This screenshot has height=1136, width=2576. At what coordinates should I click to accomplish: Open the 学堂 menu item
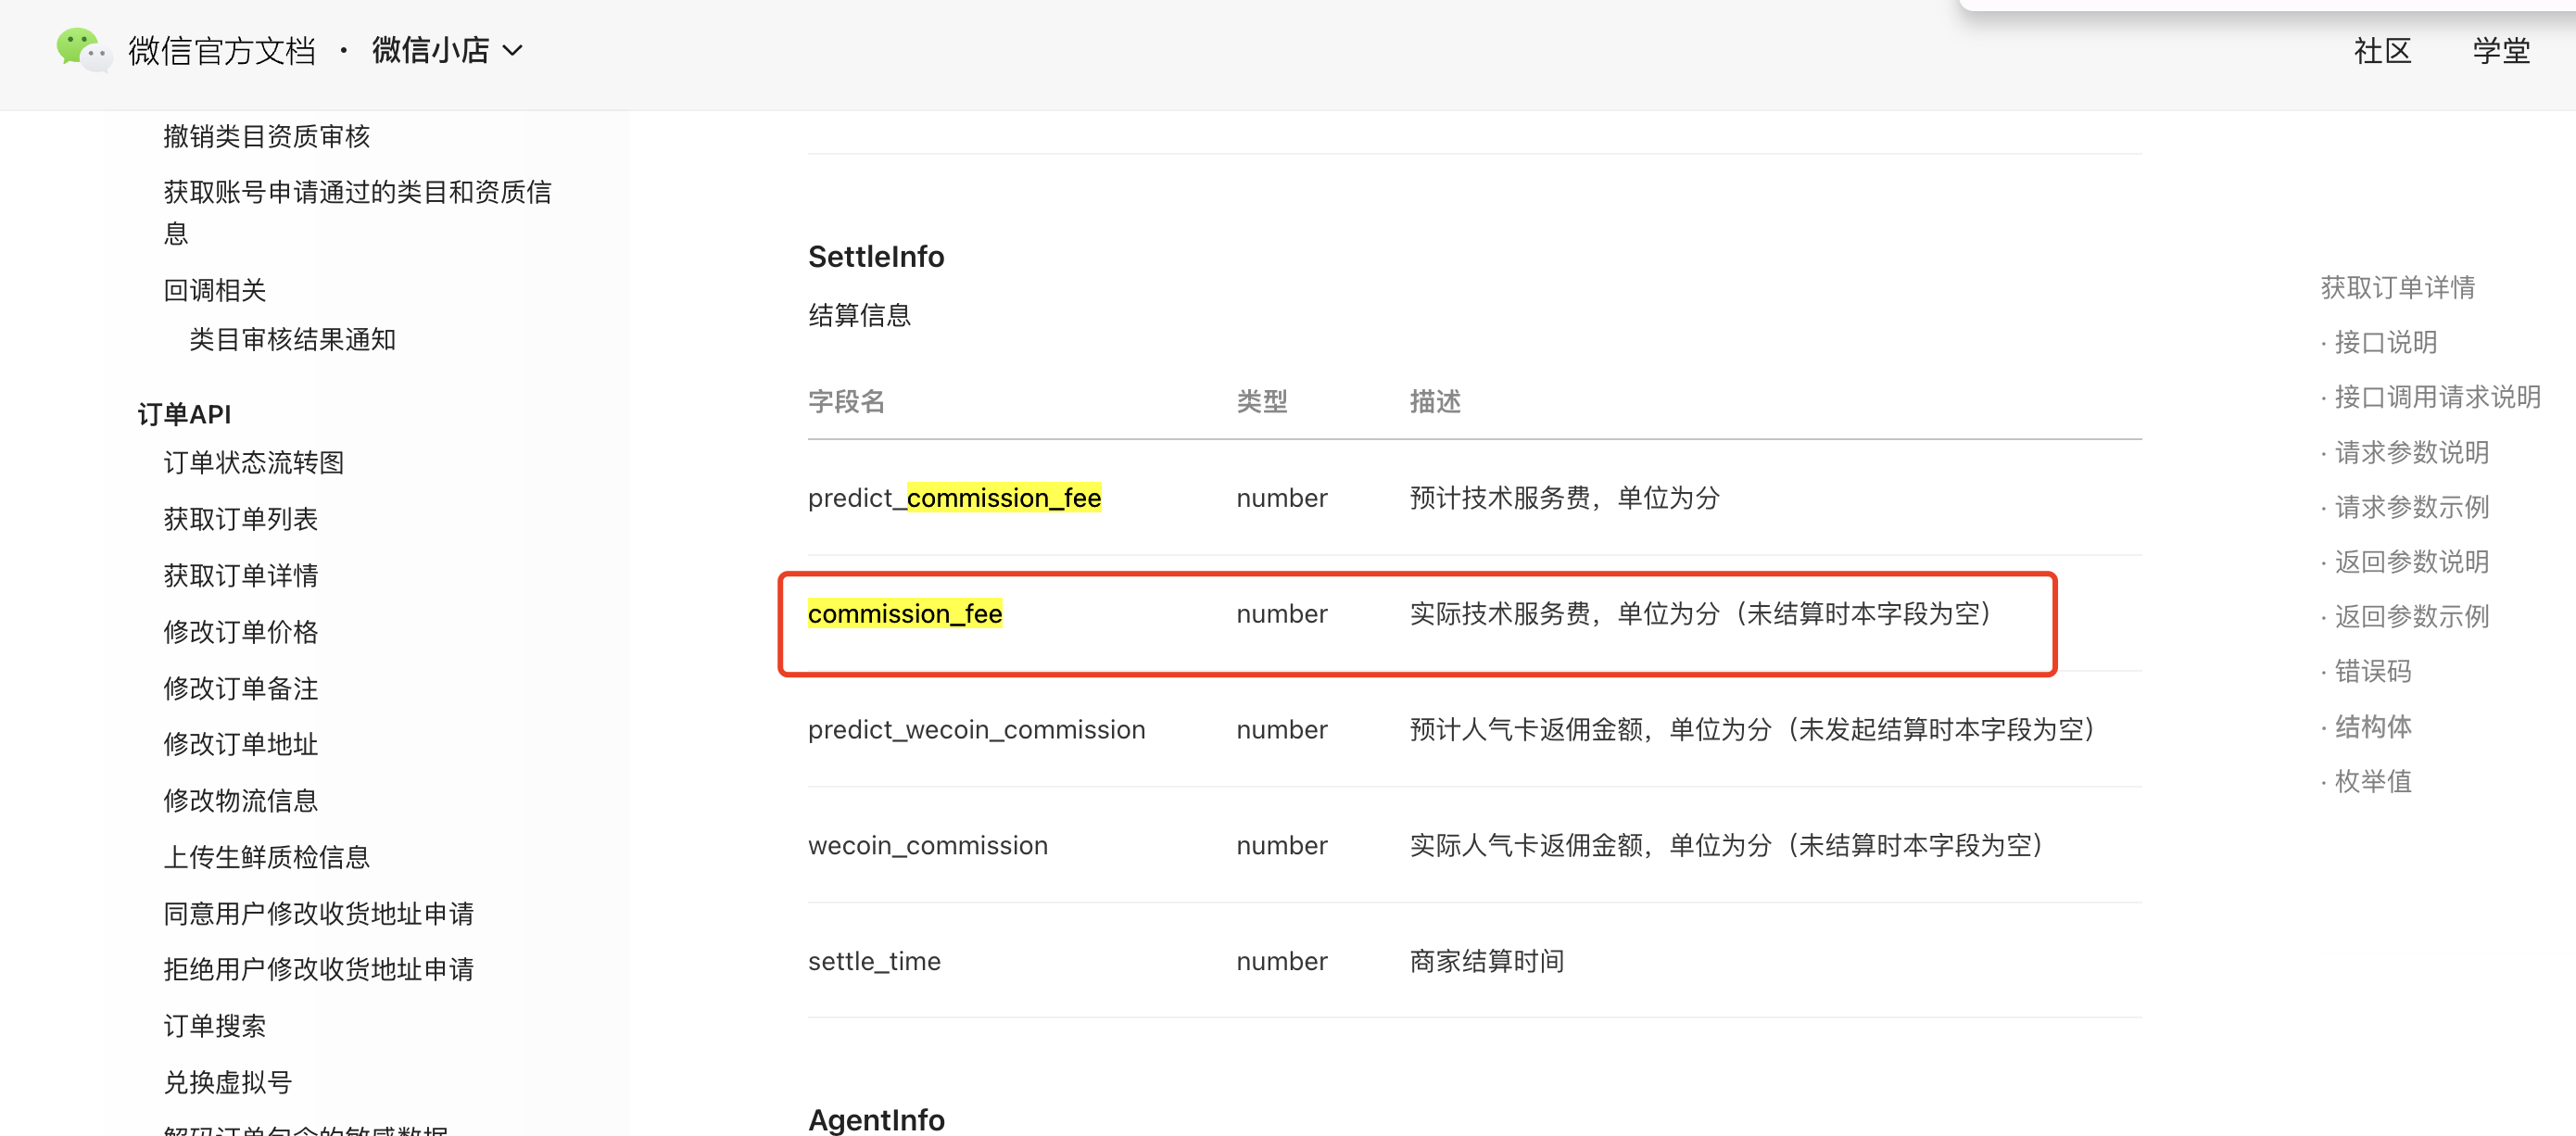click(2500, 50)
